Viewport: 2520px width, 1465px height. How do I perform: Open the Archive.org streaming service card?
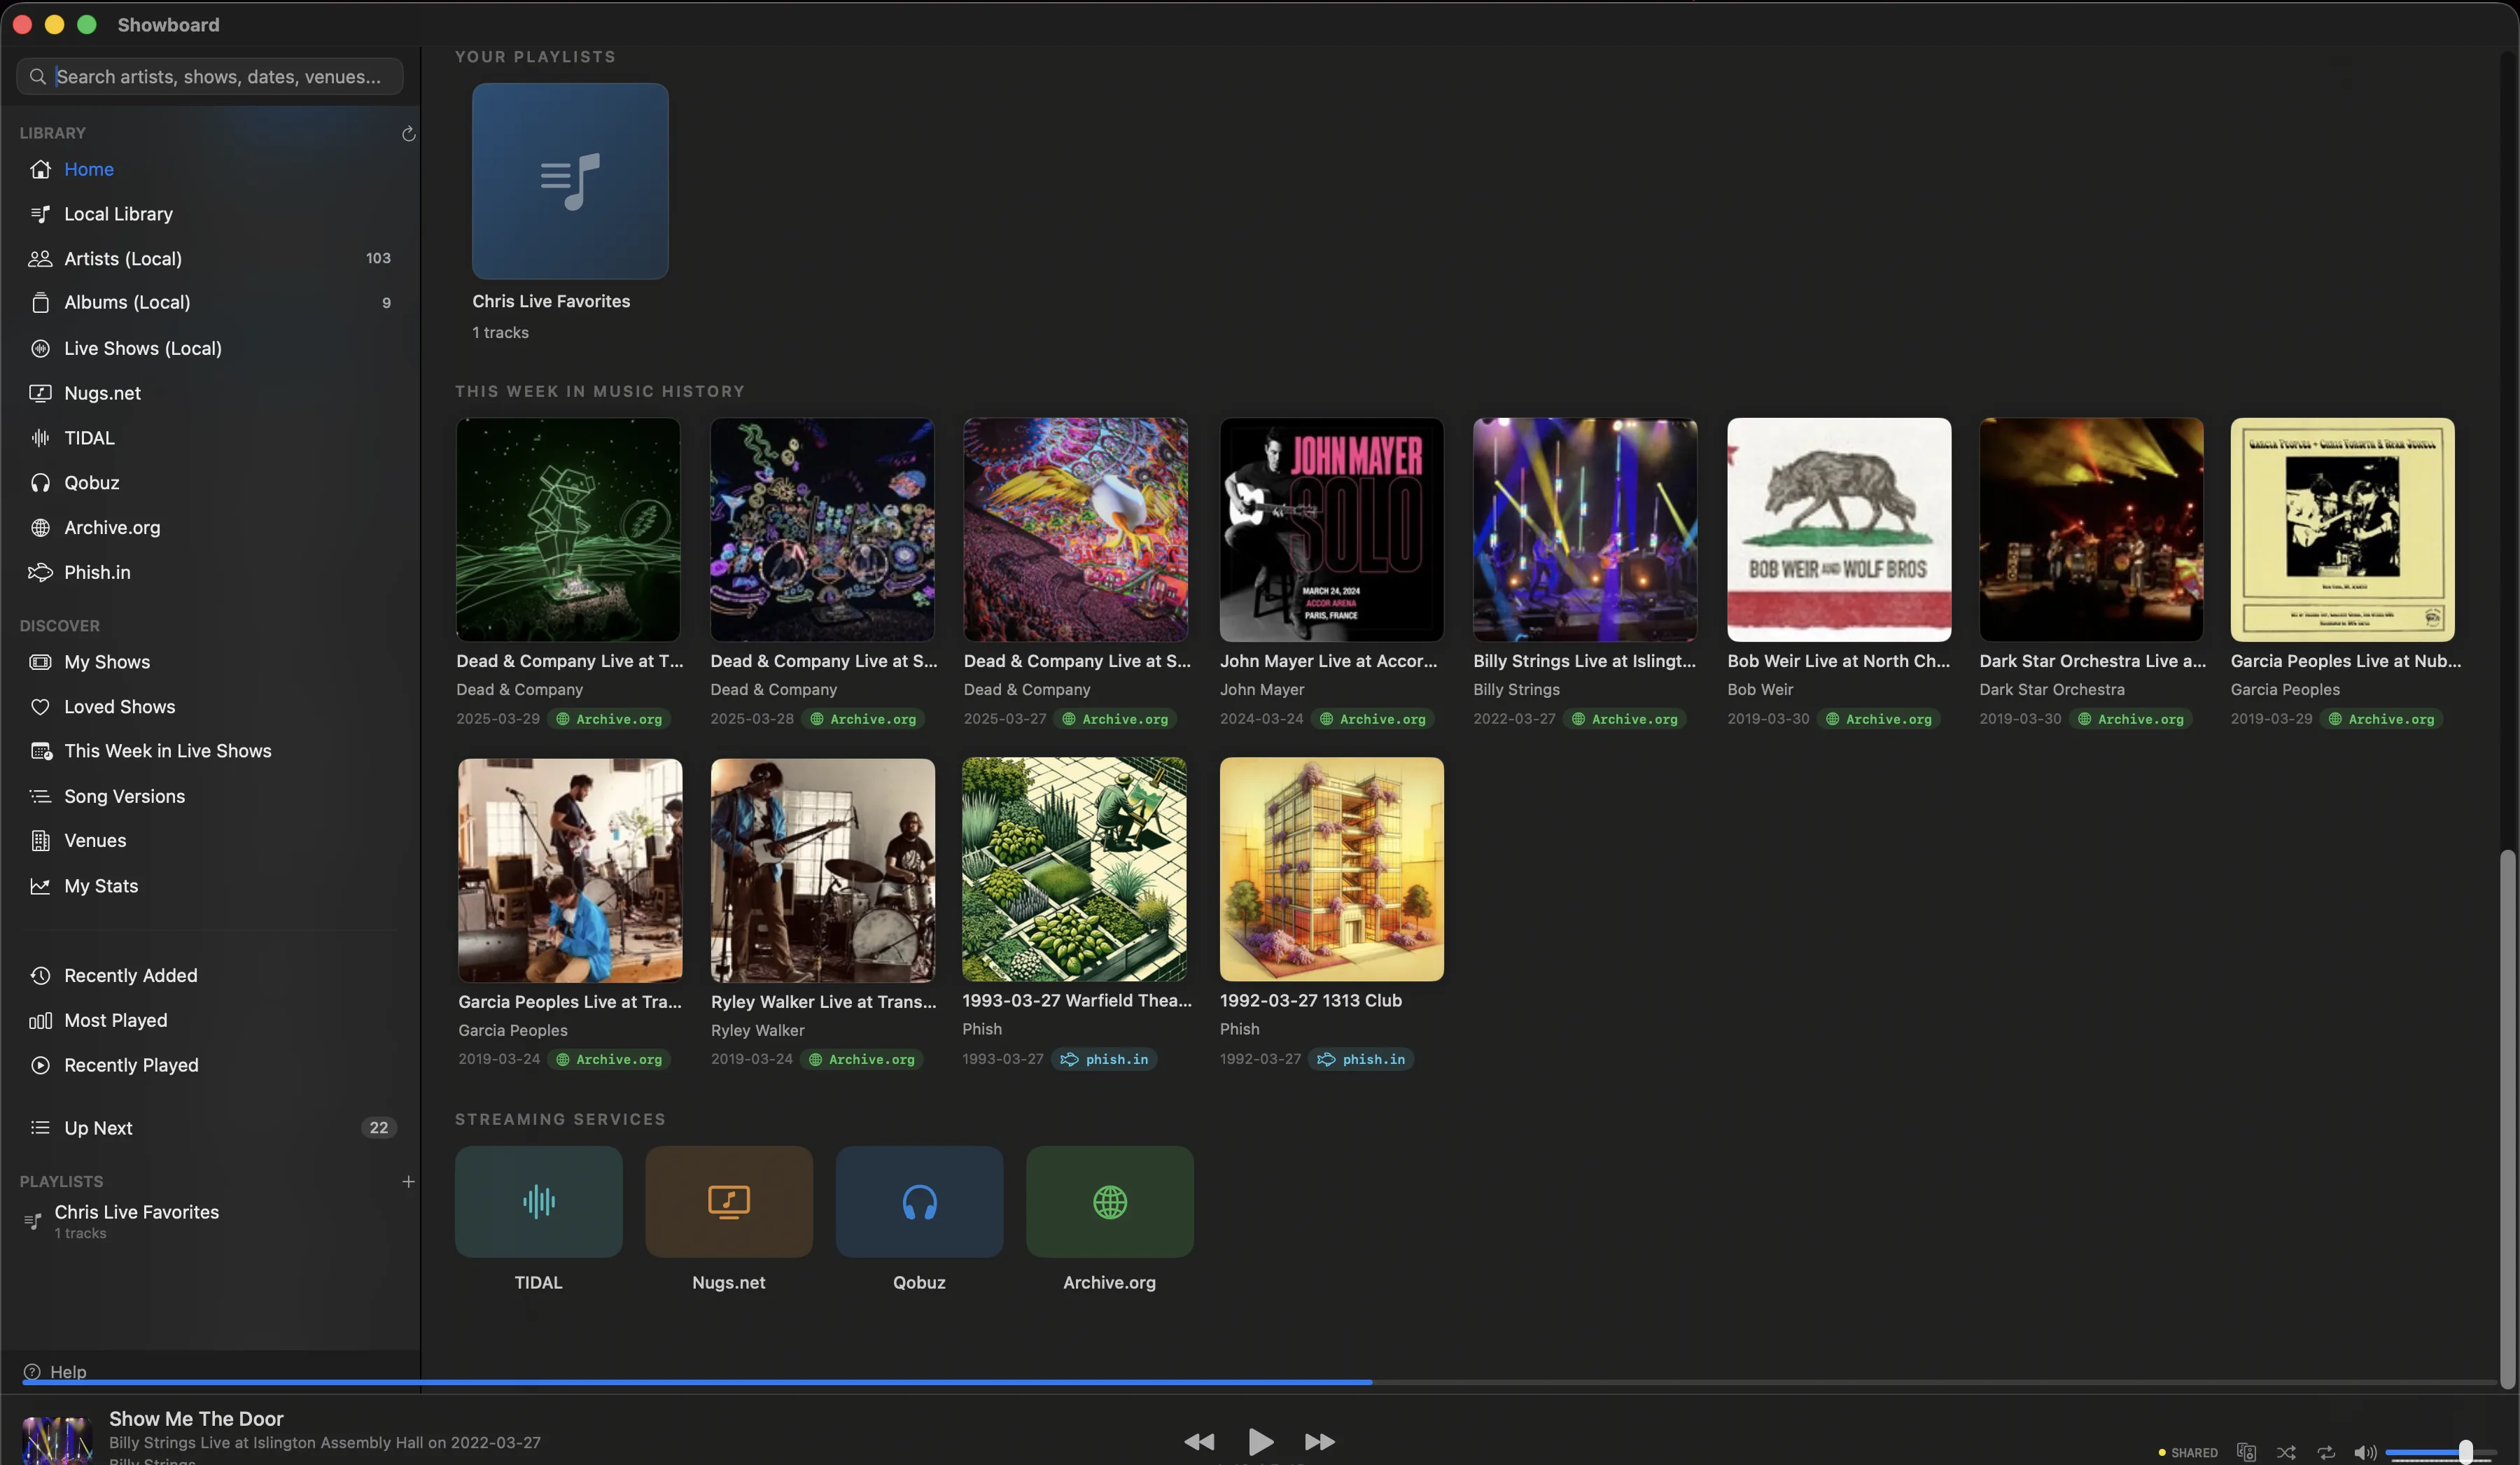click(x=1109, y=1201)
